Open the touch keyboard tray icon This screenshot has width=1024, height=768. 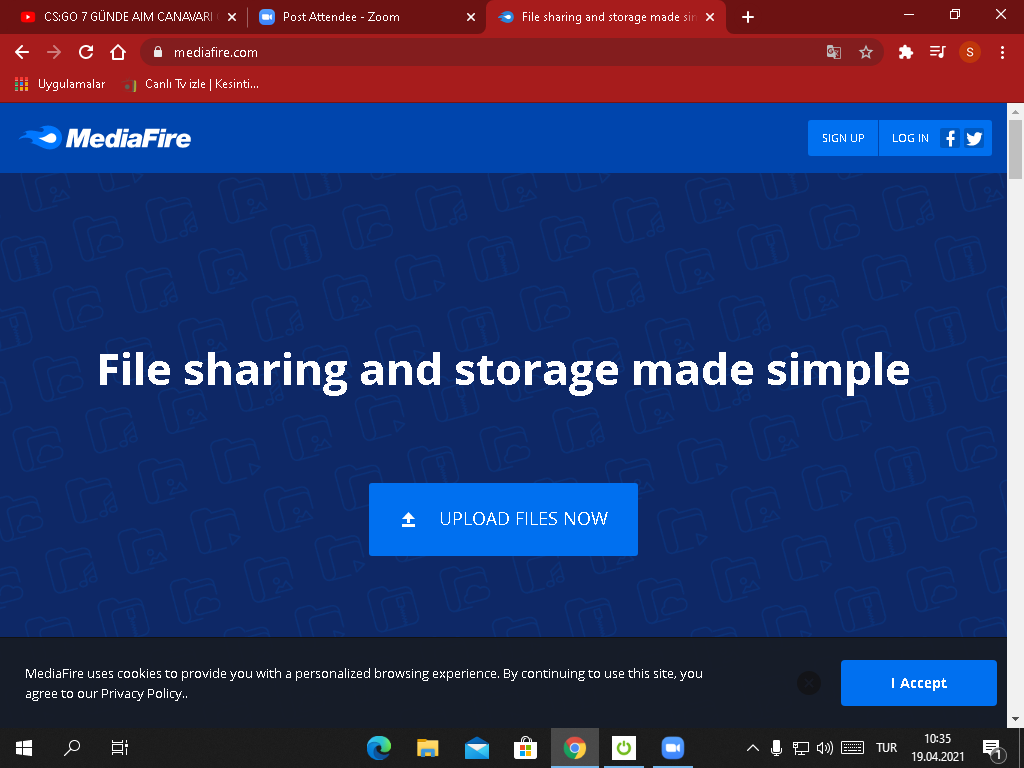click(852, 748)
